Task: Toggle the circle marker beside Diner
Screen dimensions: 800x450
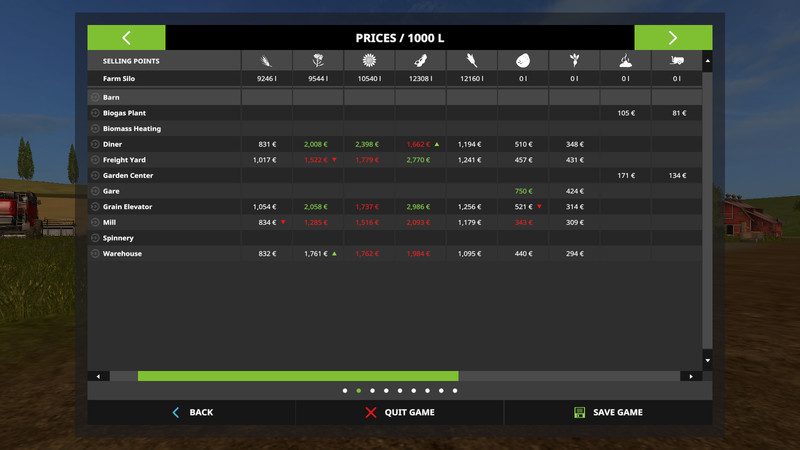Action: [x=95, y=145]
